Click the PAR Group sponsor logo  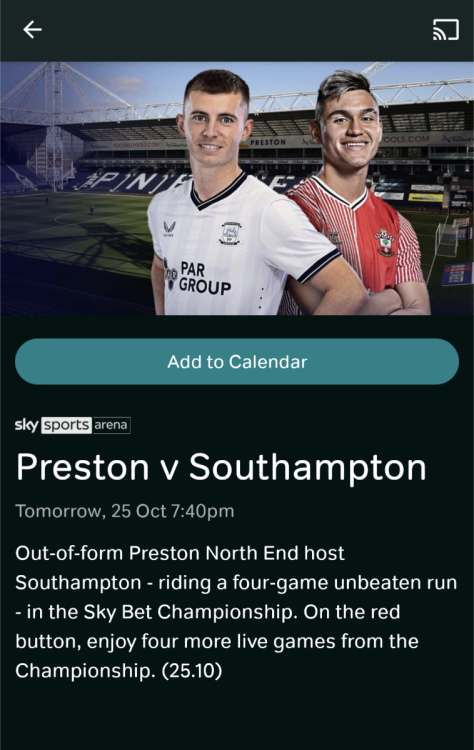click(197, 277)
